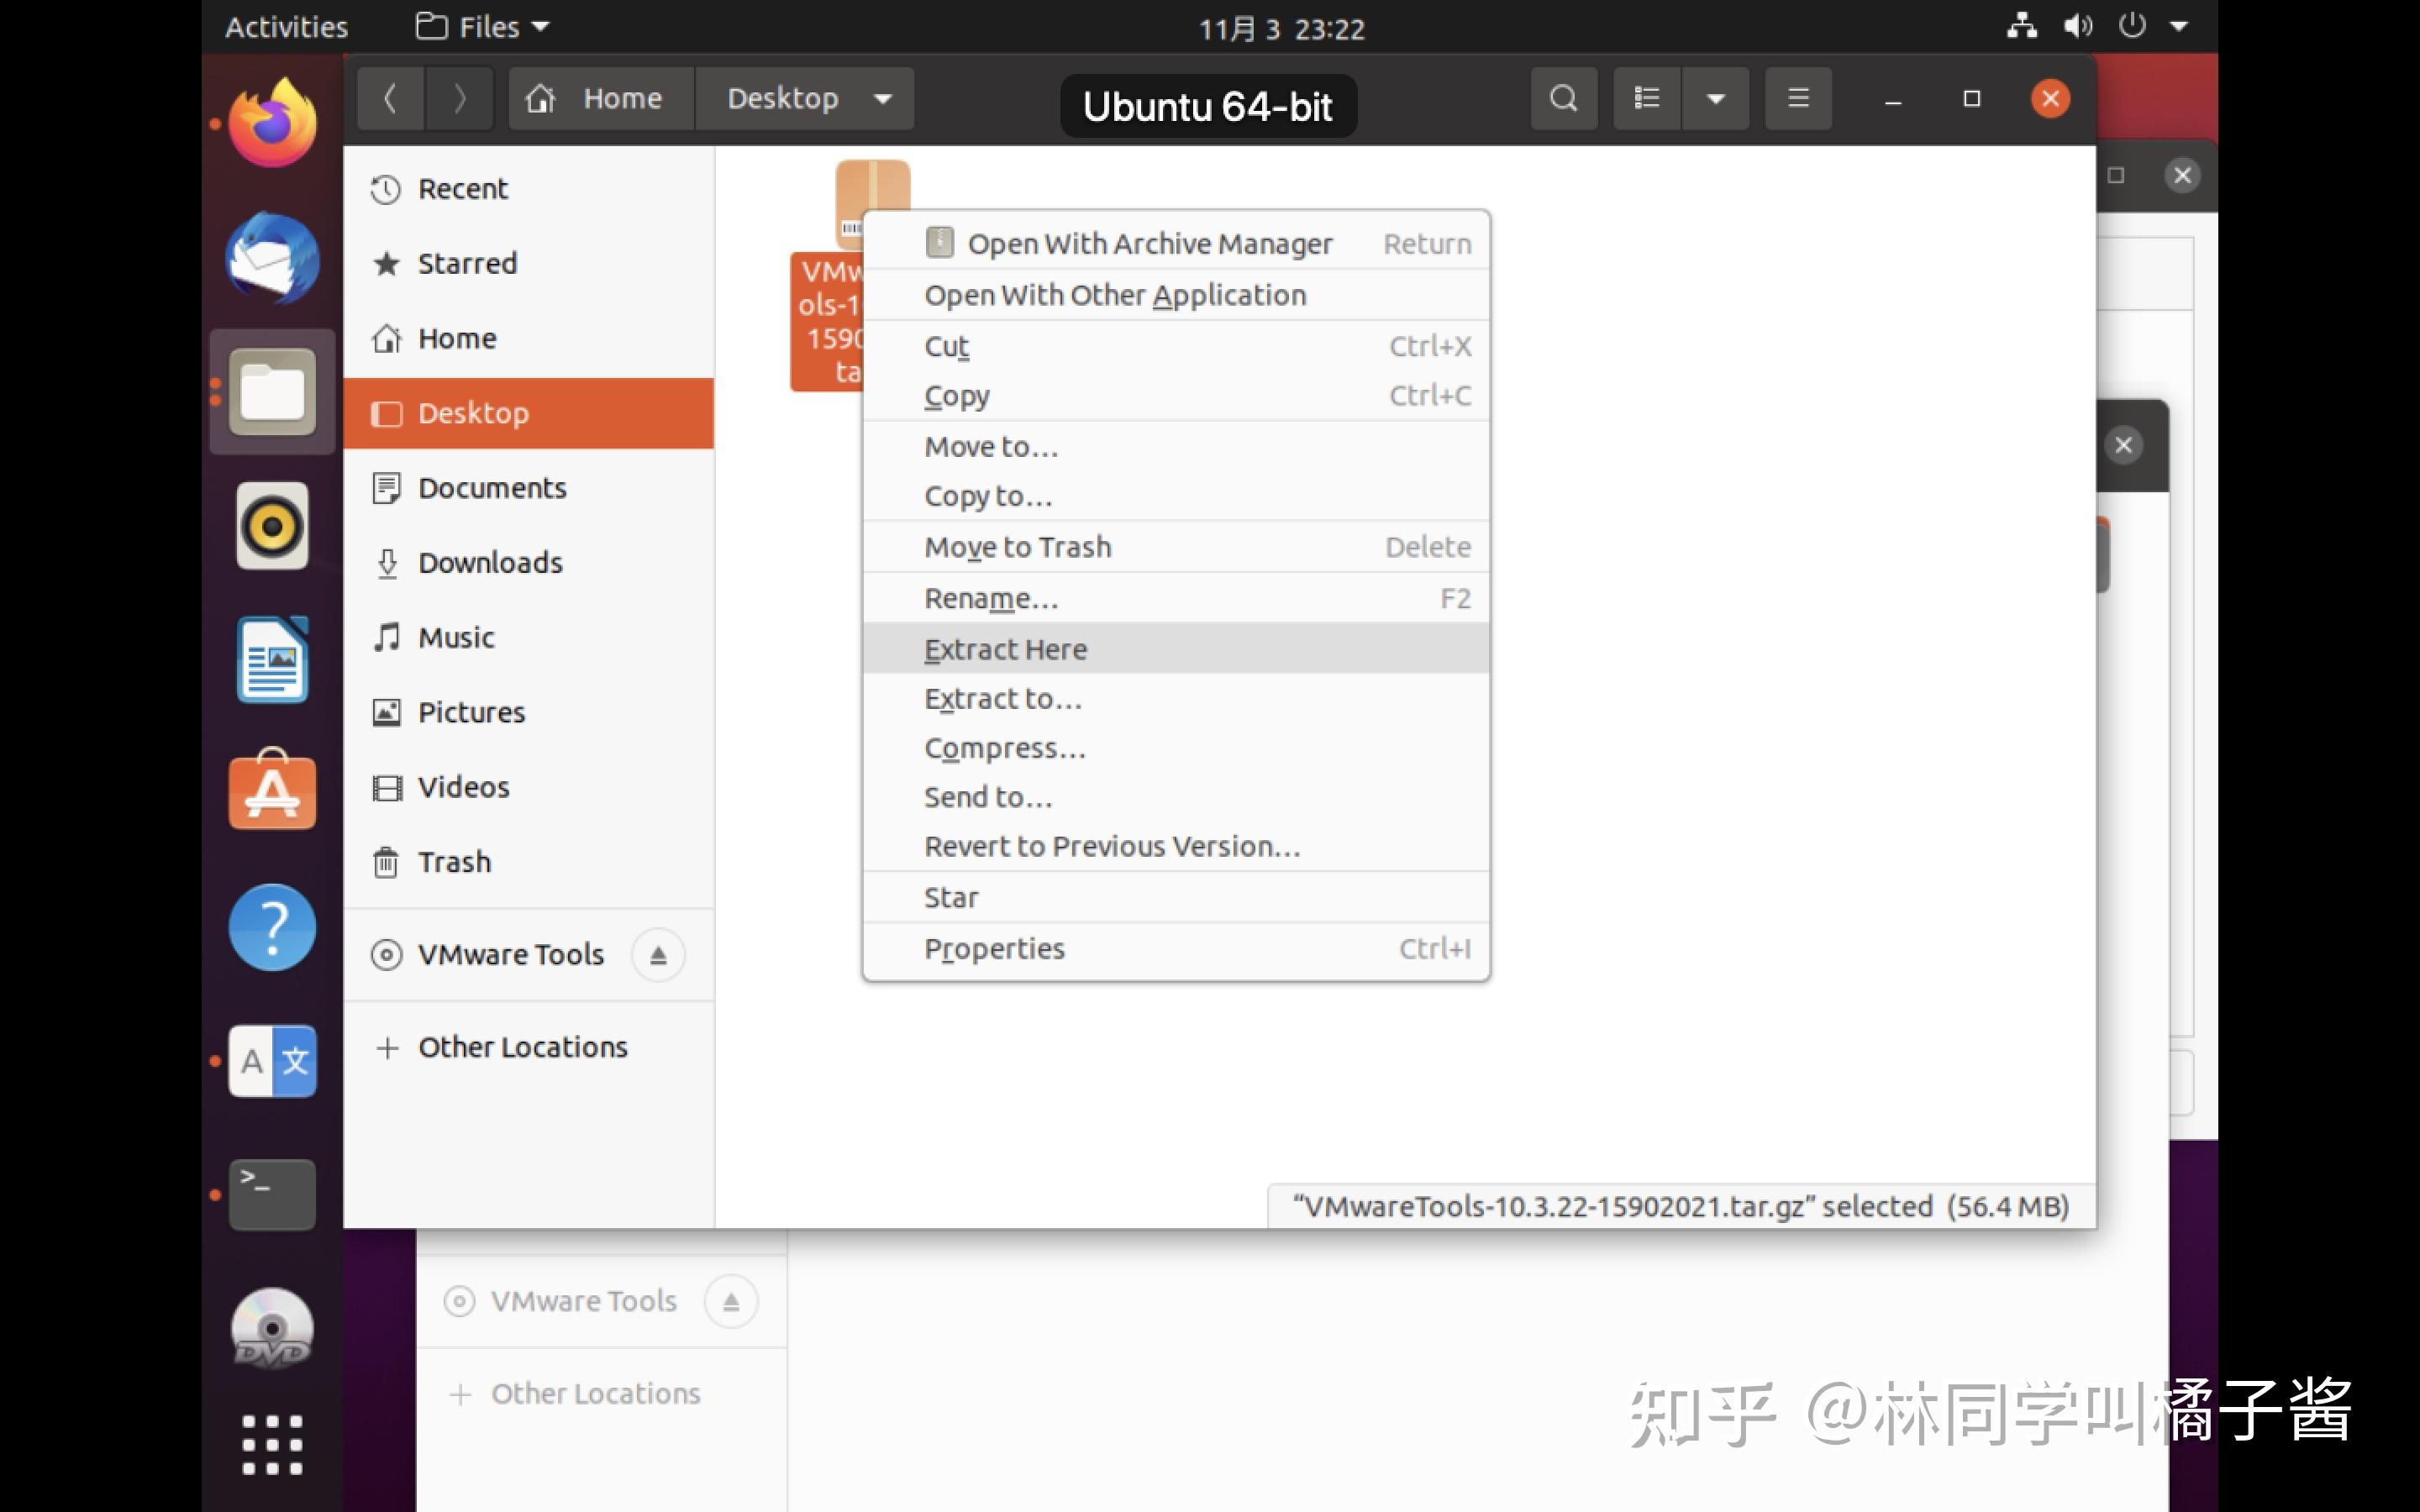The image size is (2420, 1512).
Task: Go forward with the right arrow button
Action: click(459, 98)
